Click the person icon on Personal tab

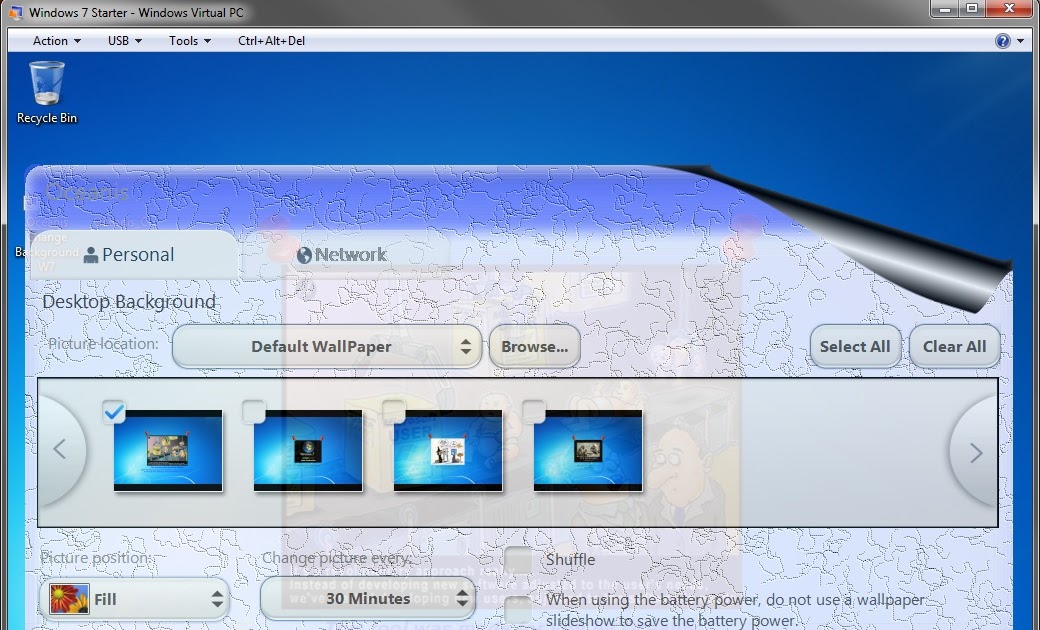coord(91,255)
